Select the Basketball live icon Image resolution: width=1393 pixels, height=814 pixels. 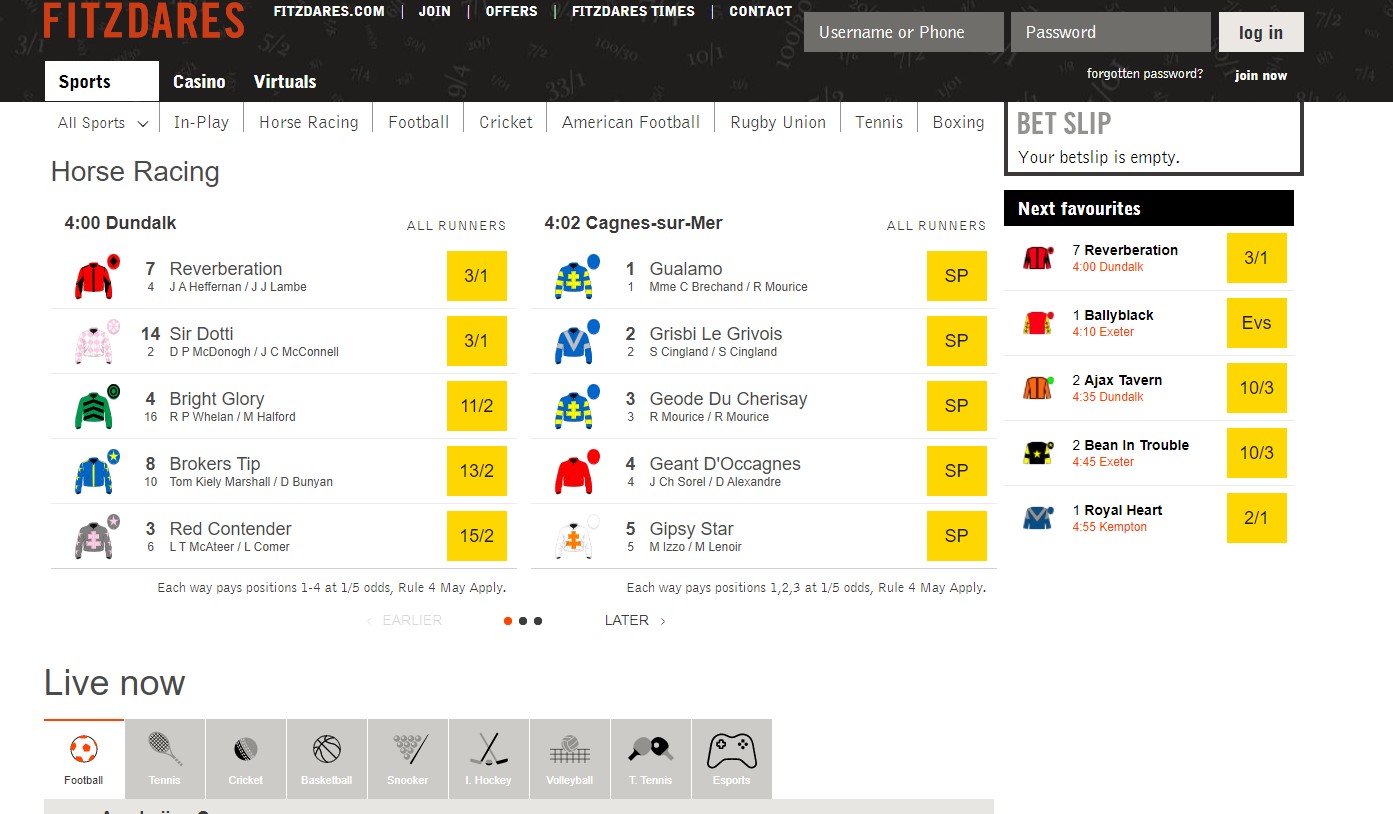(x=327, y=749)
